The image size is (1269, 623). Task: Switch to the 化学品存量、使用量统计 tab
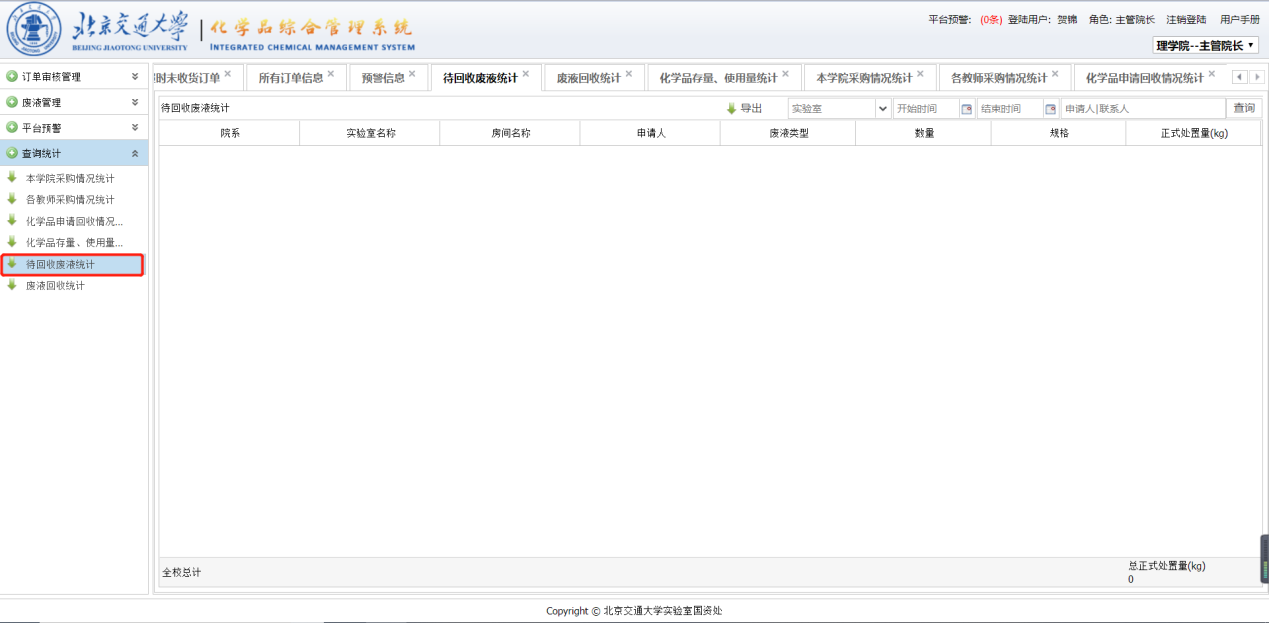(x=718, y=78)
